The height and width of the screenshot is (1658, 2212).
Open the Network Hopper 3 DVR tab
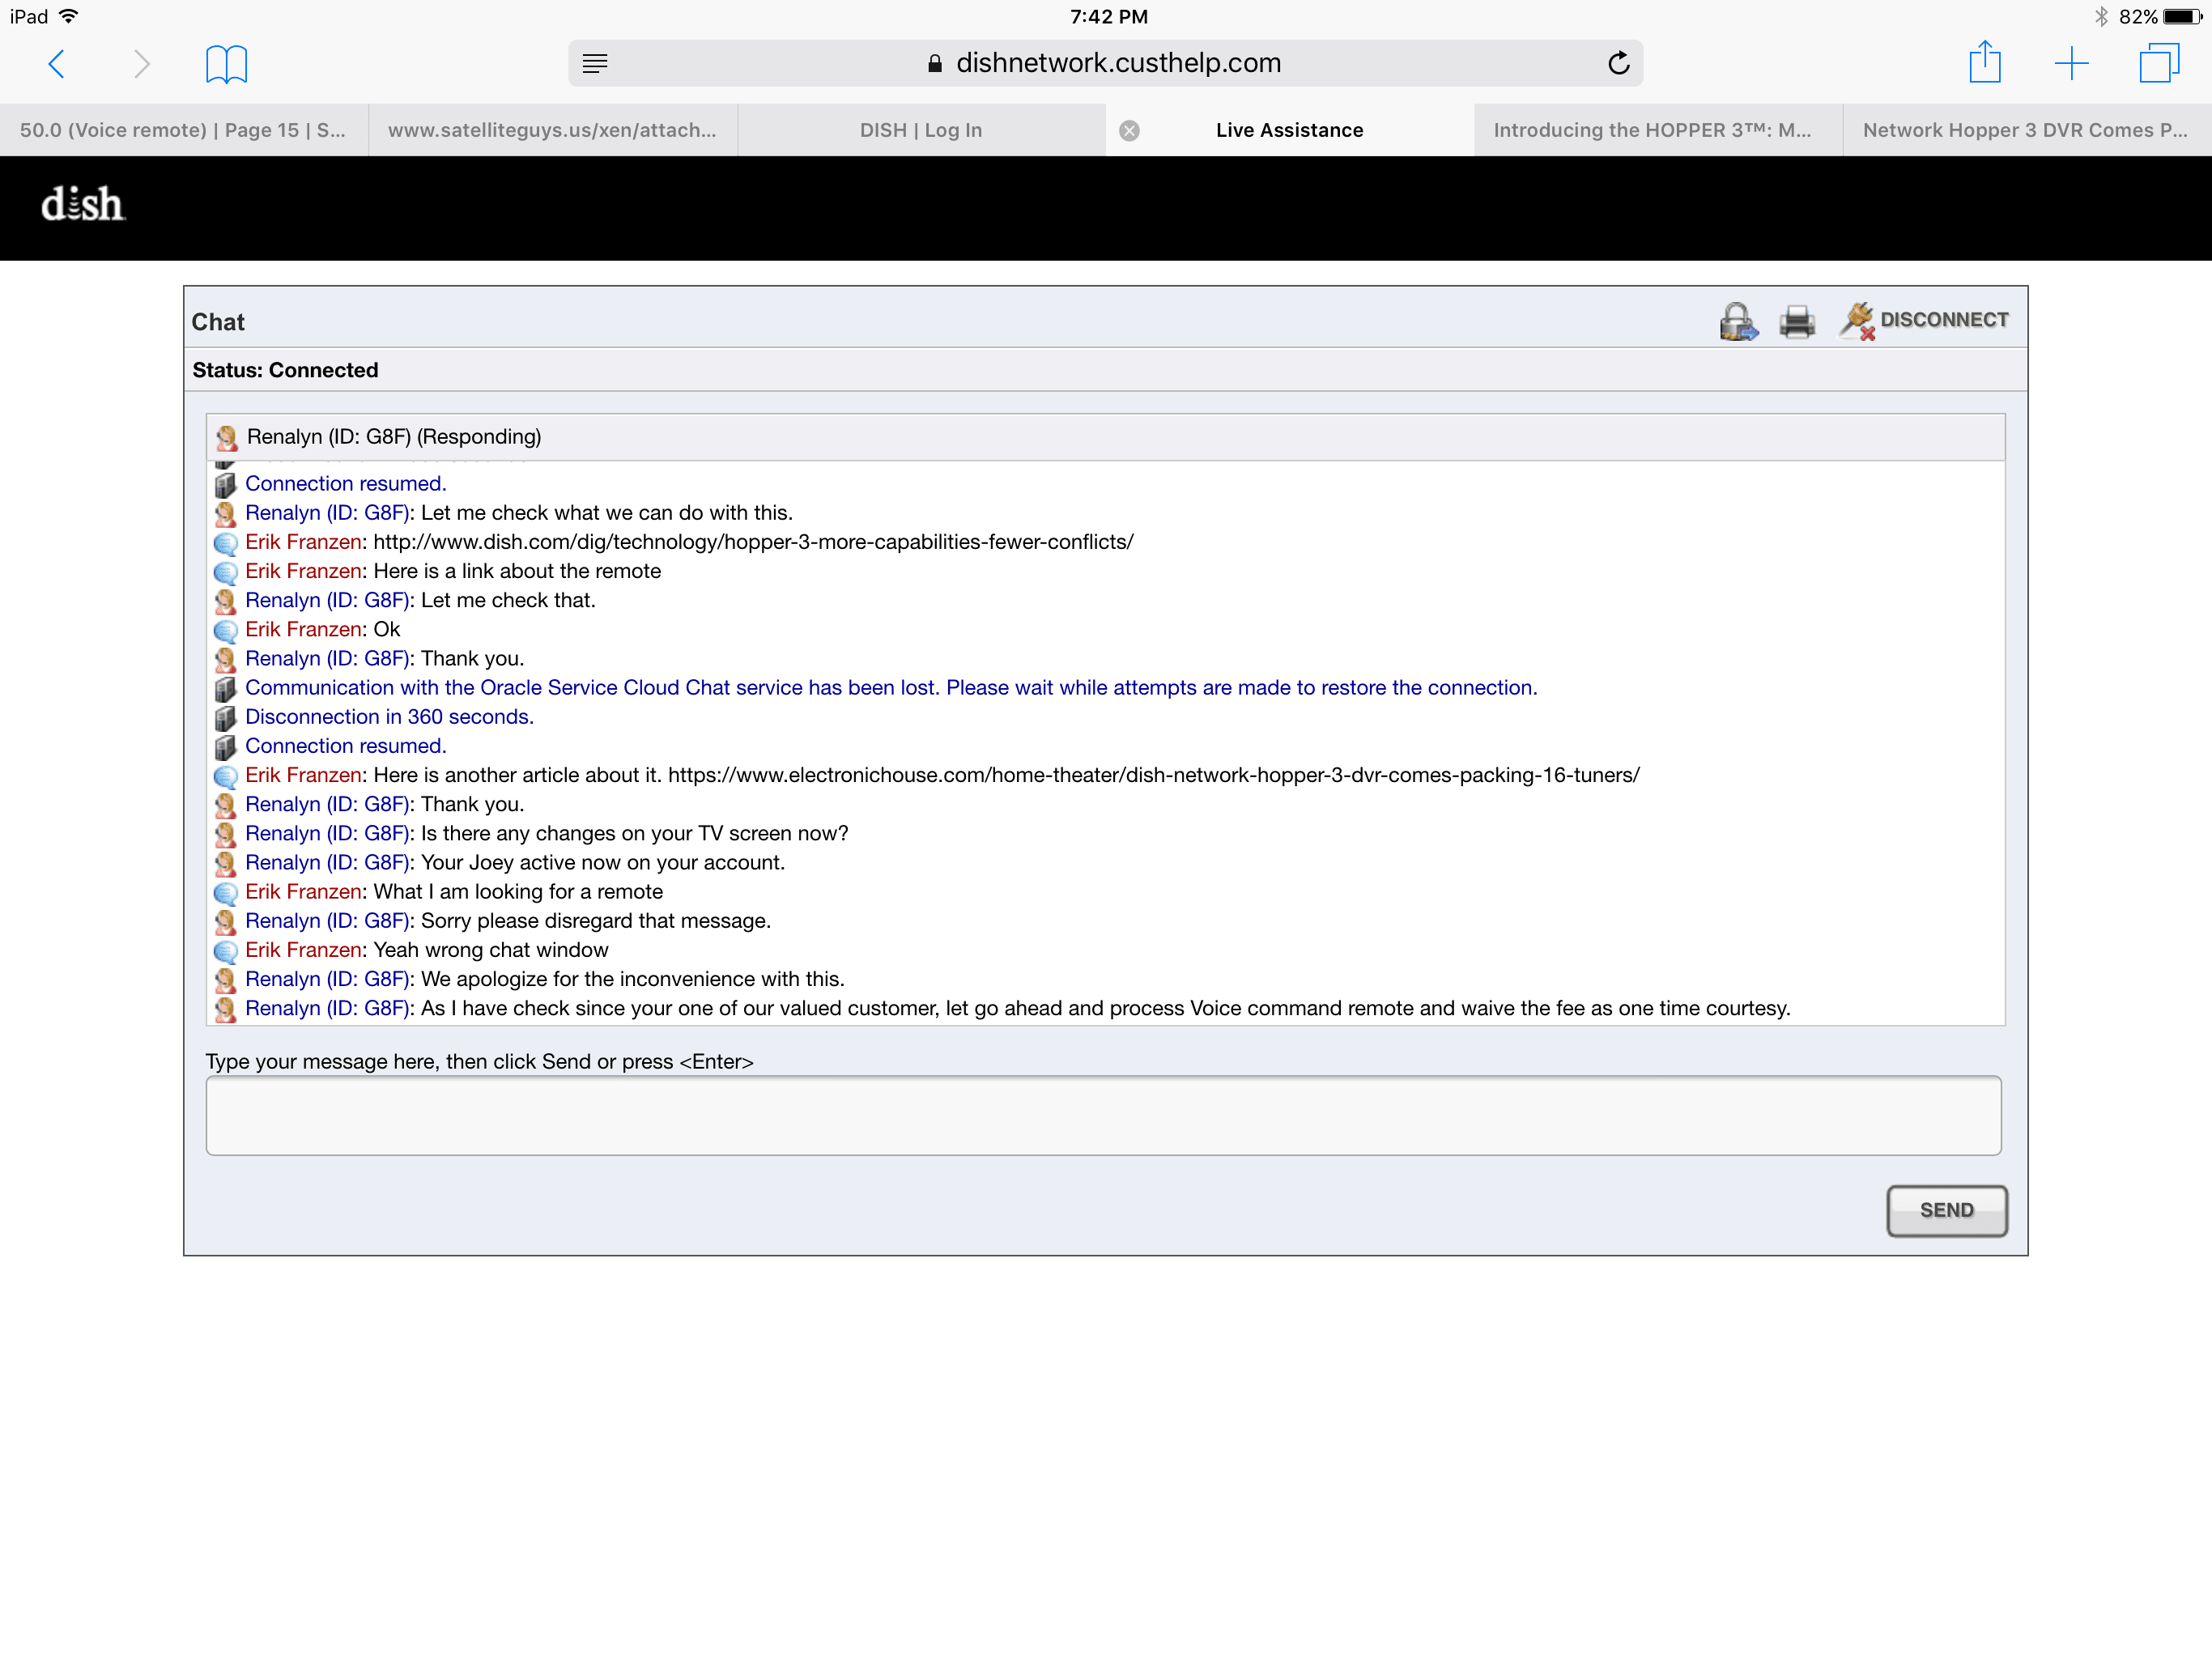2027,130
